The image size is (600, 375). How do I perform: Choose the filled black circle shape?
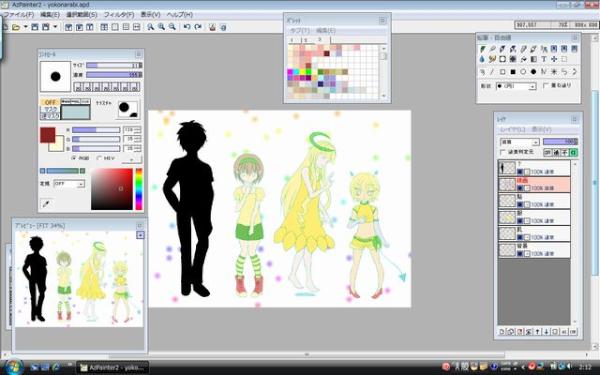tap(533, 72)
